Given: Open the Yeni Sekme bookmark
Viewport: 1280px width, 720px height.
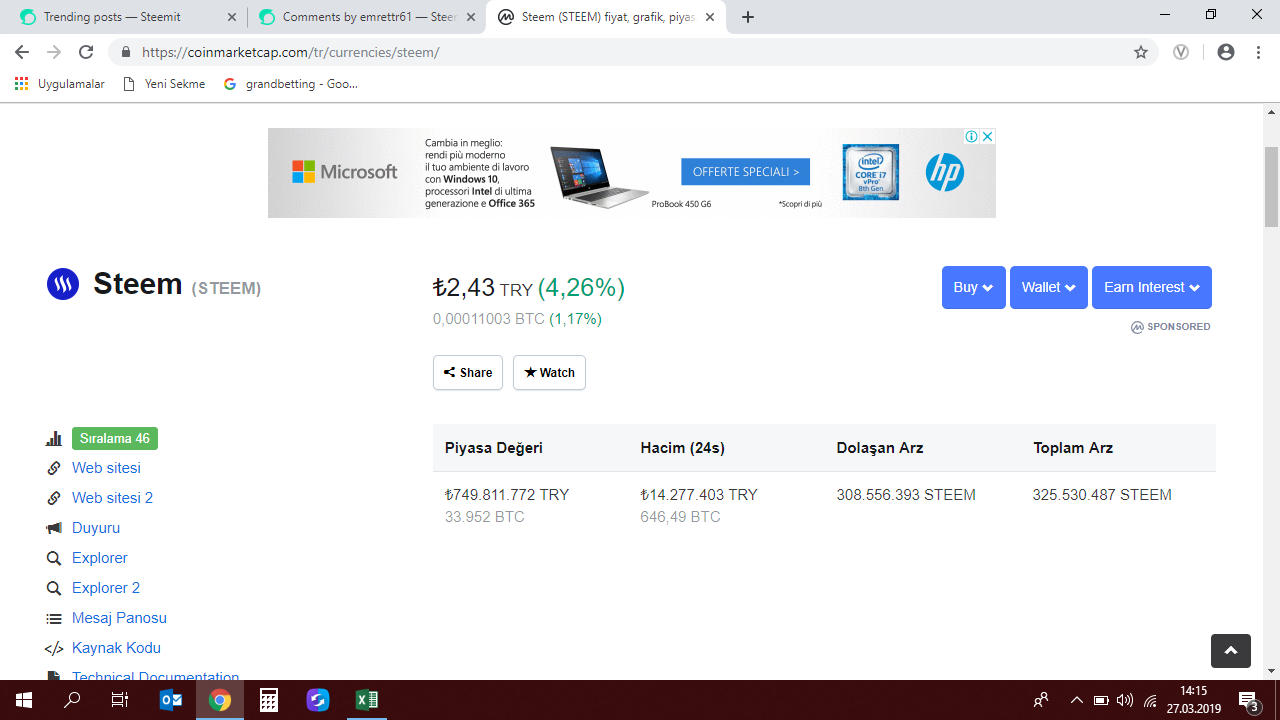Looking at the screenshot, I should point(164,84).
